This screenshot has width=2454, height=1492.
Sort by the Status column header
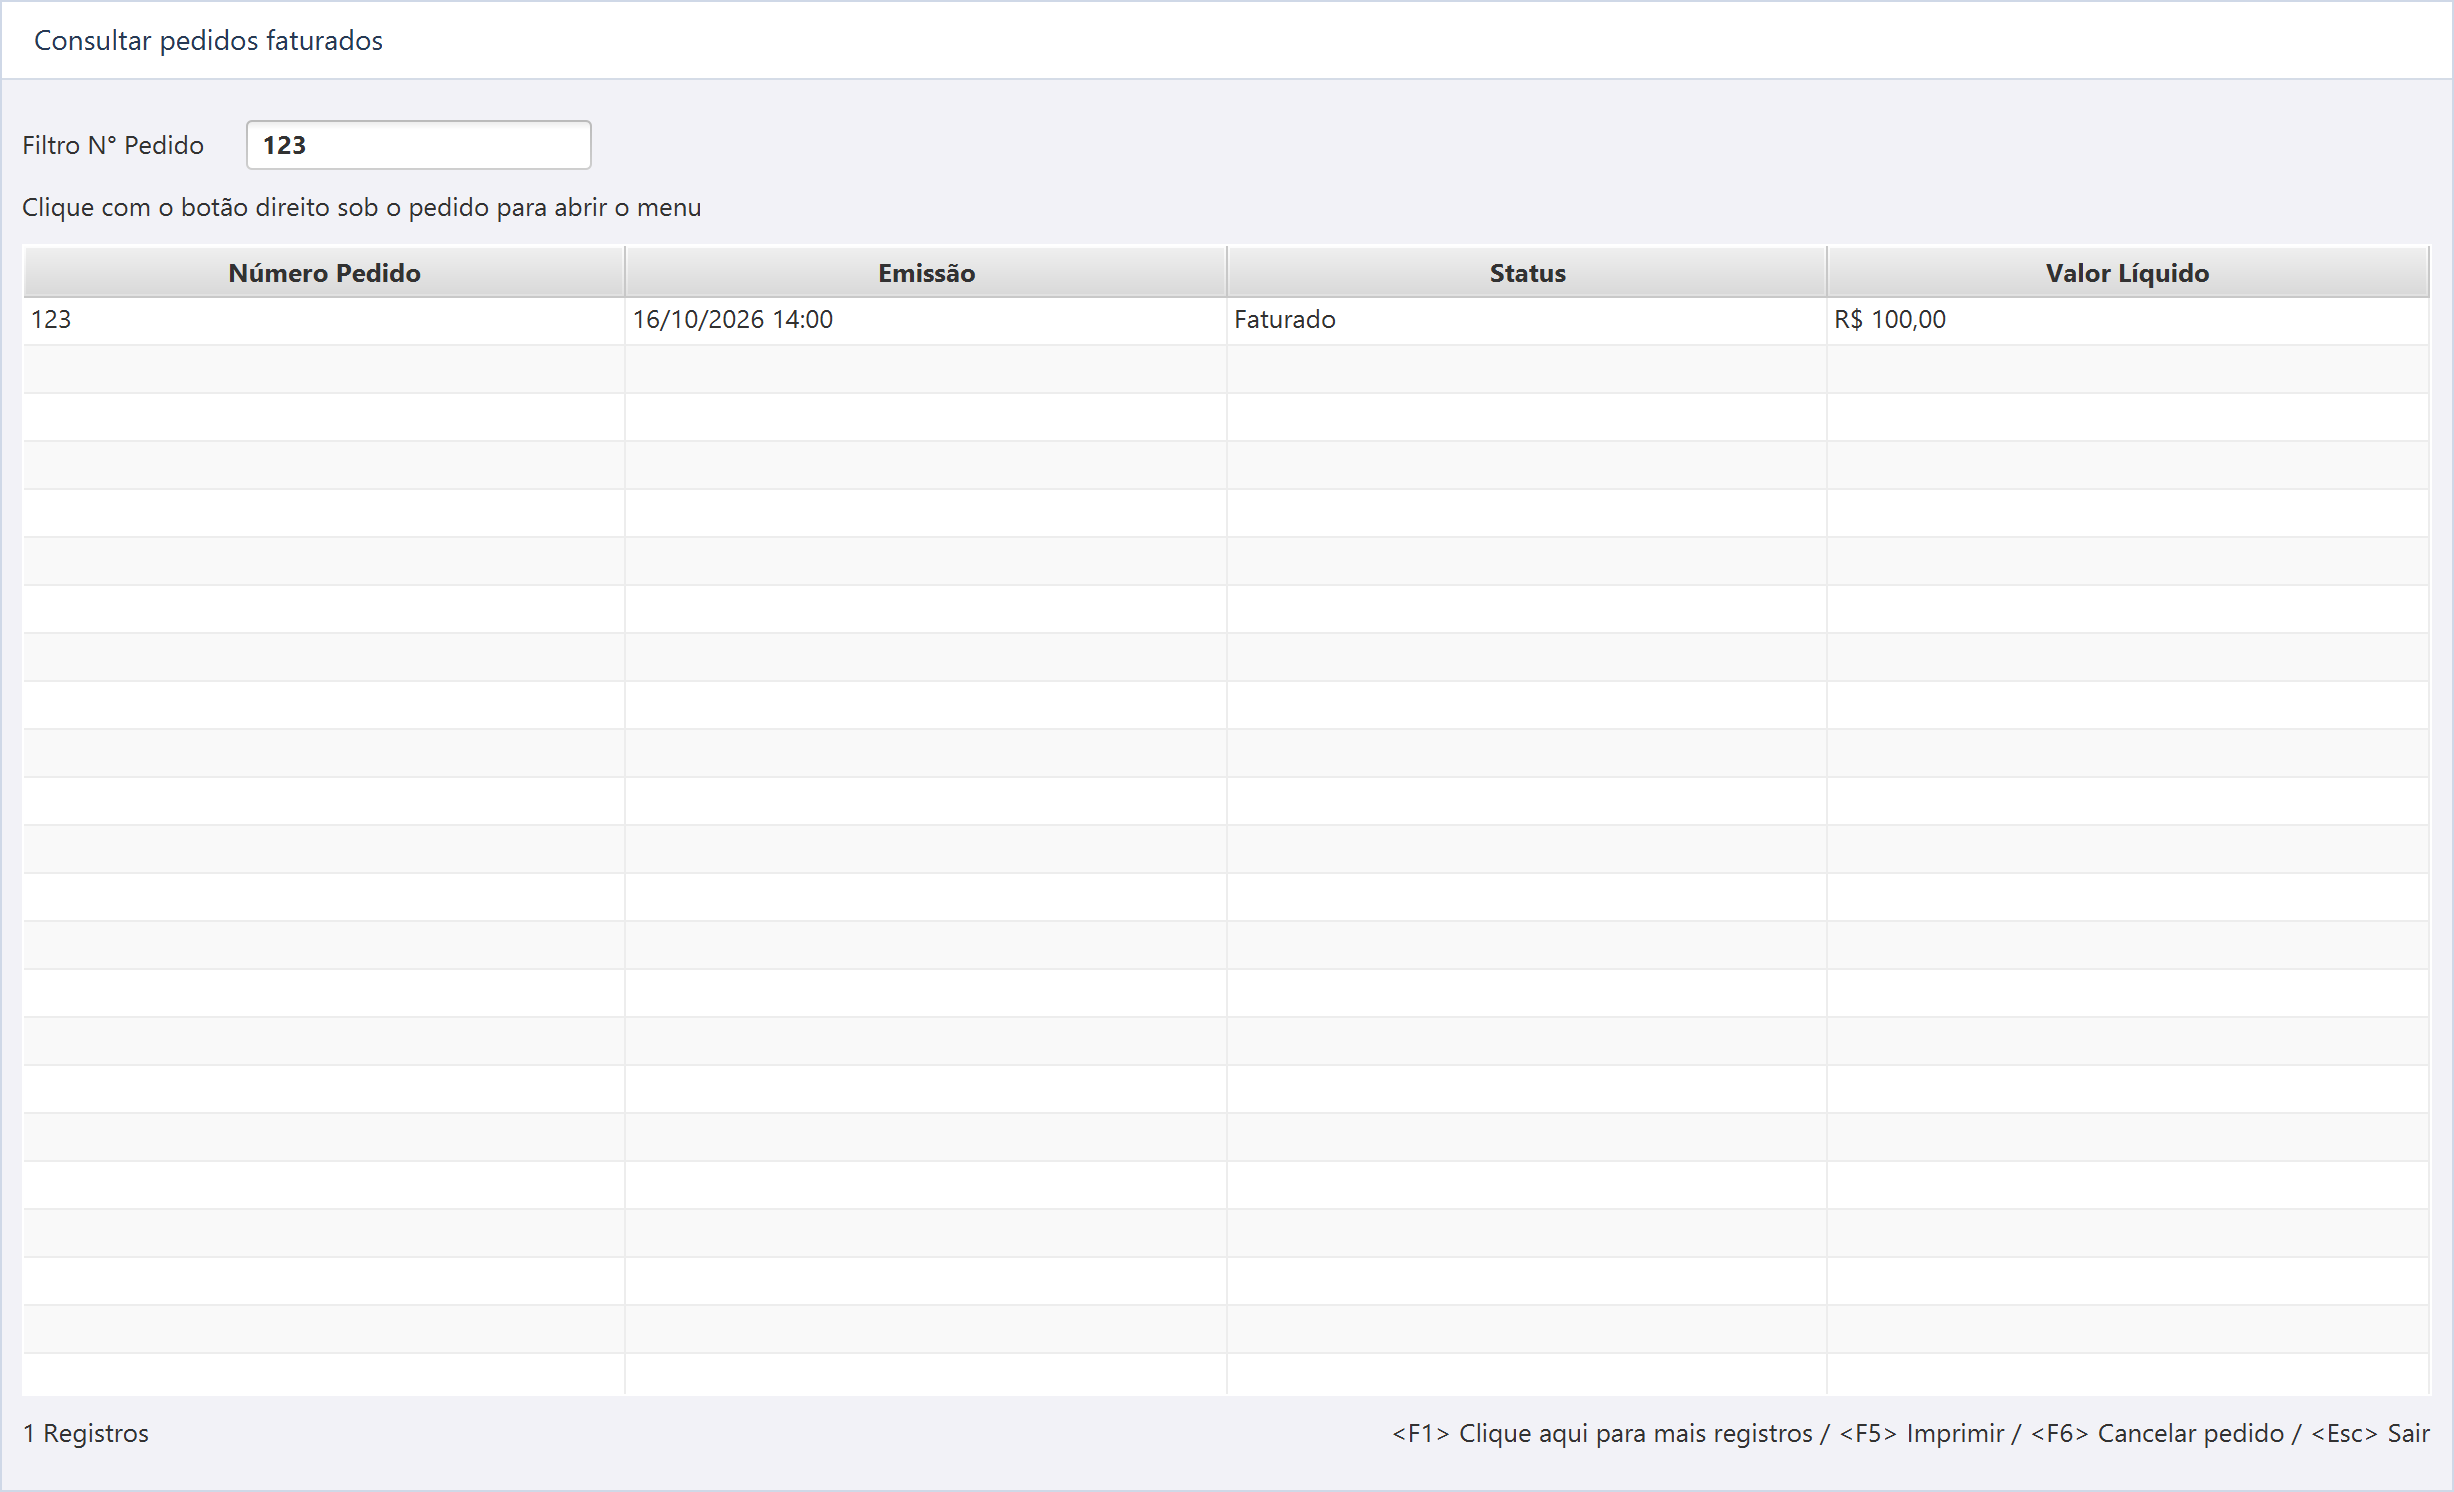(x=1527, y=272)
